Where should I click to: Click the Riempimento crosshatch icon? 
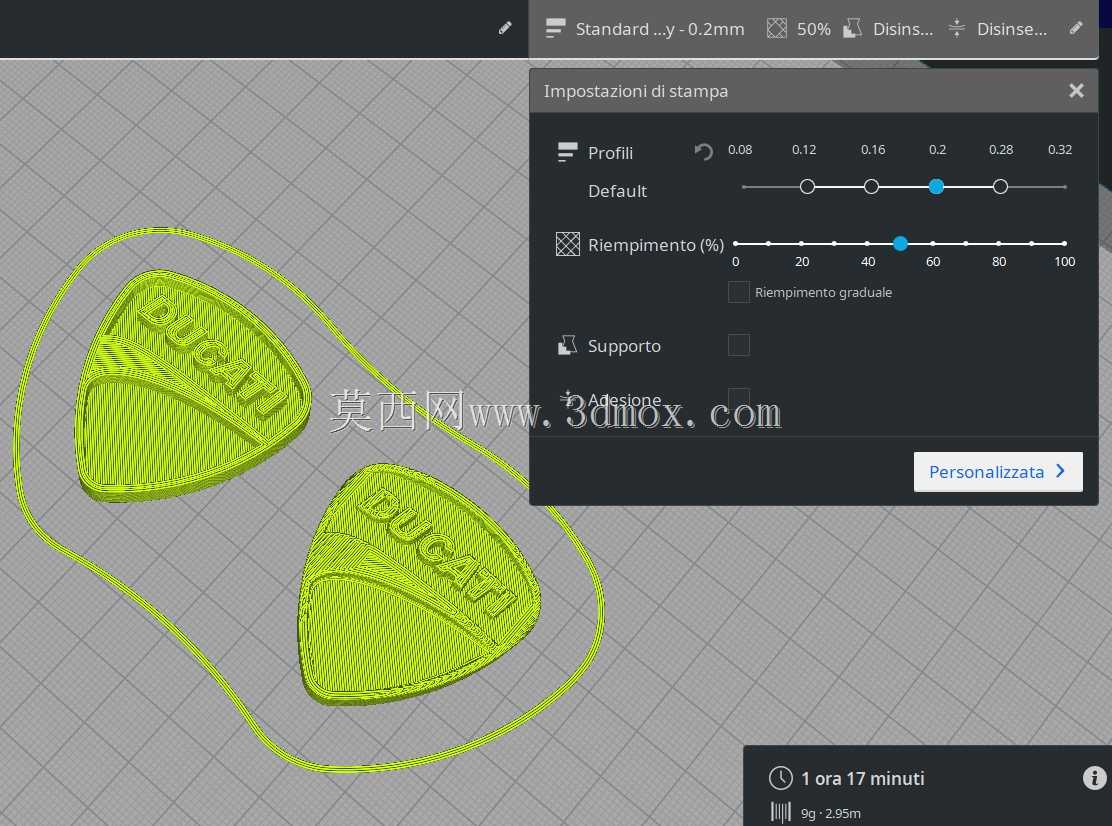pos(567,244)
